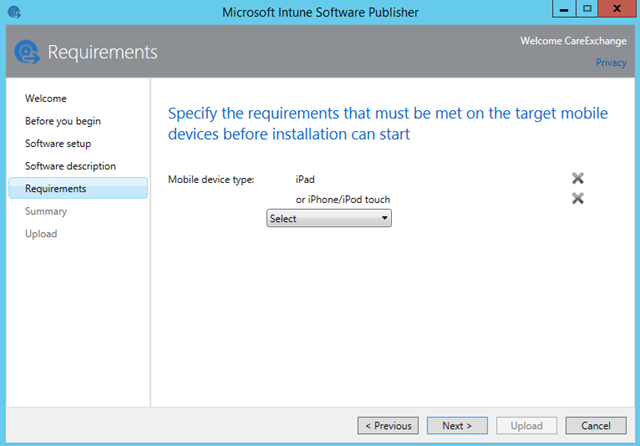Cancel the publishing wizard
640x446 pixels.
click(596, 426)
